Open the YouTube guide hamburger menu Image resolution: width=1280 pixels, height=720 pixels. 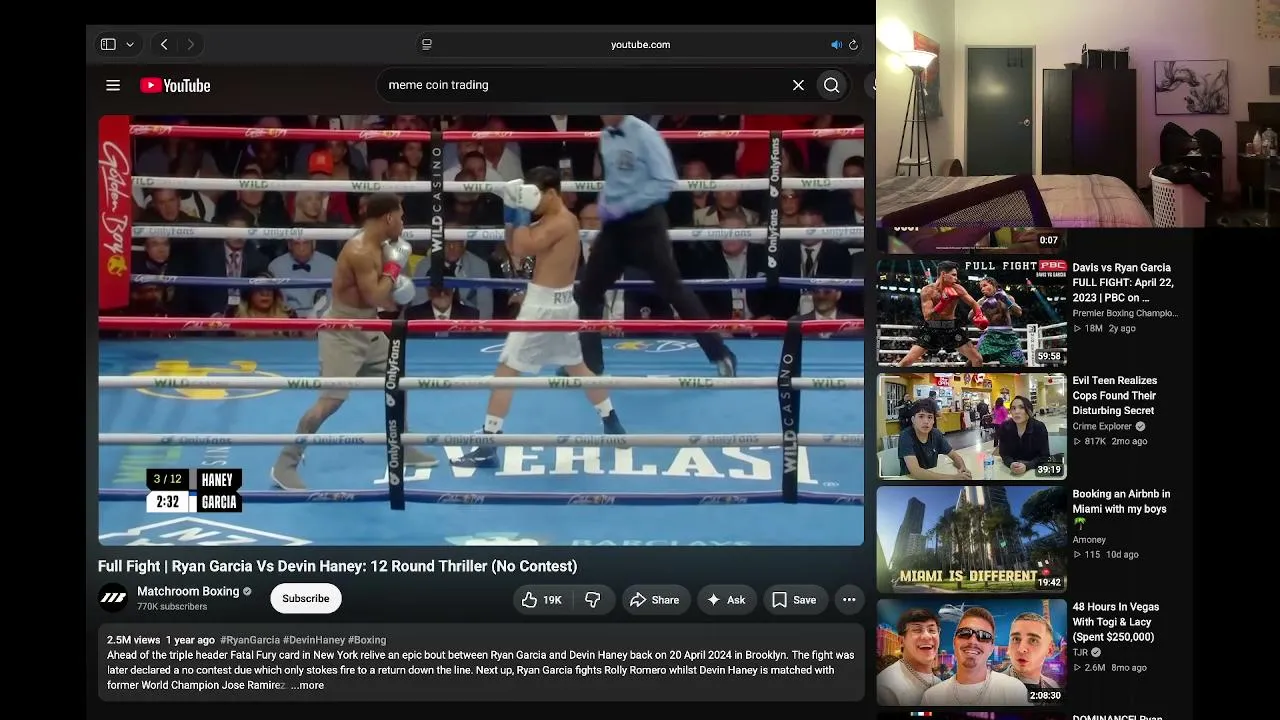coord(113,85)
